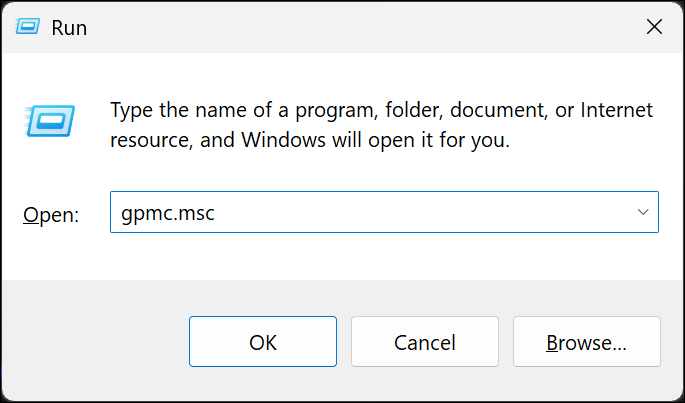This screenshot has height=403, width=685.
Task: Click the word "Internet" in the description
Action: point(616,109)
